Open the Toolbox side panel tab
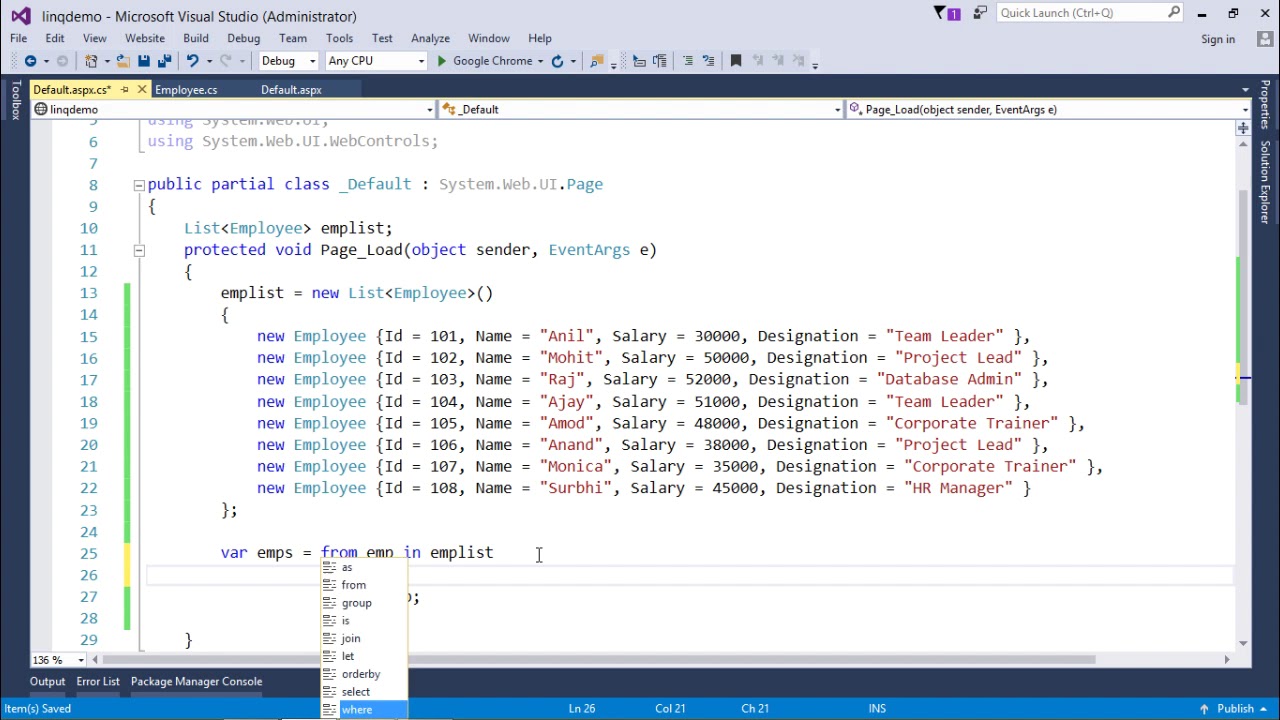 (x=15, y=100)
